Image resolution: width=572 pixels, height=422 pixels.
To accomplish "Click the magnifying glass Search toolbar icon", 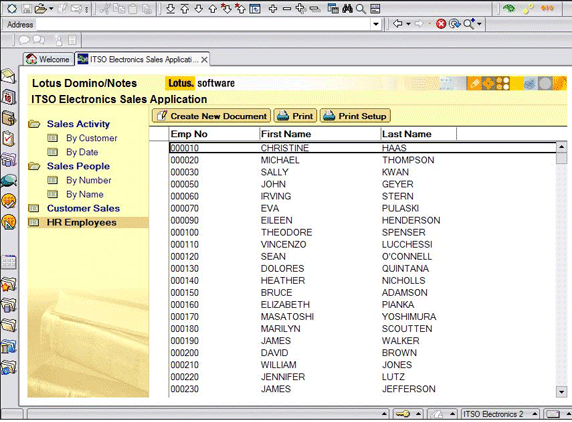I will click(360, 8).
